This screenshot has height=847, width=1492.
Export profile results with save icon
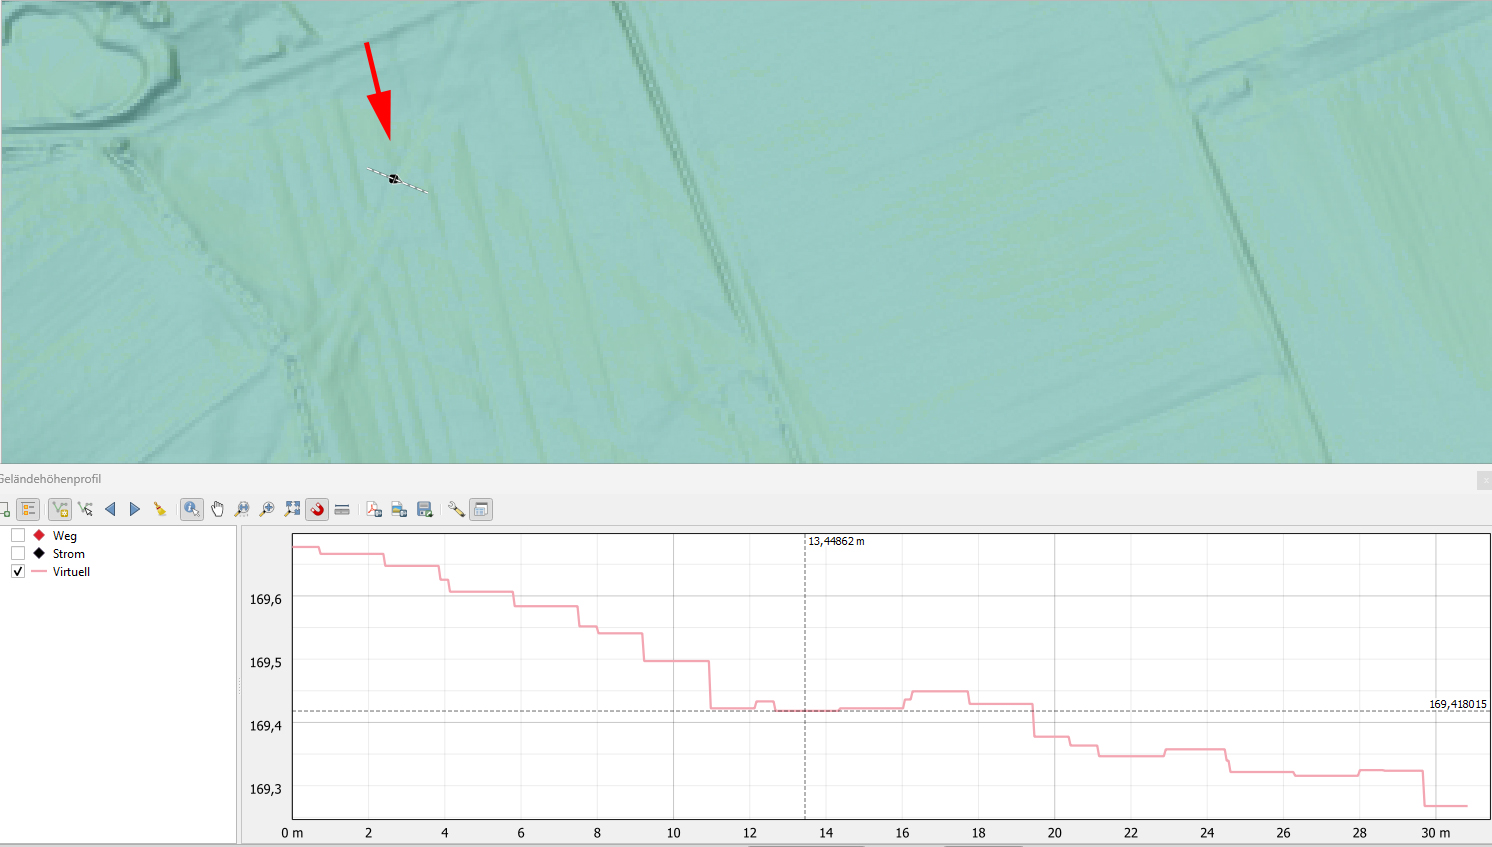424,509
